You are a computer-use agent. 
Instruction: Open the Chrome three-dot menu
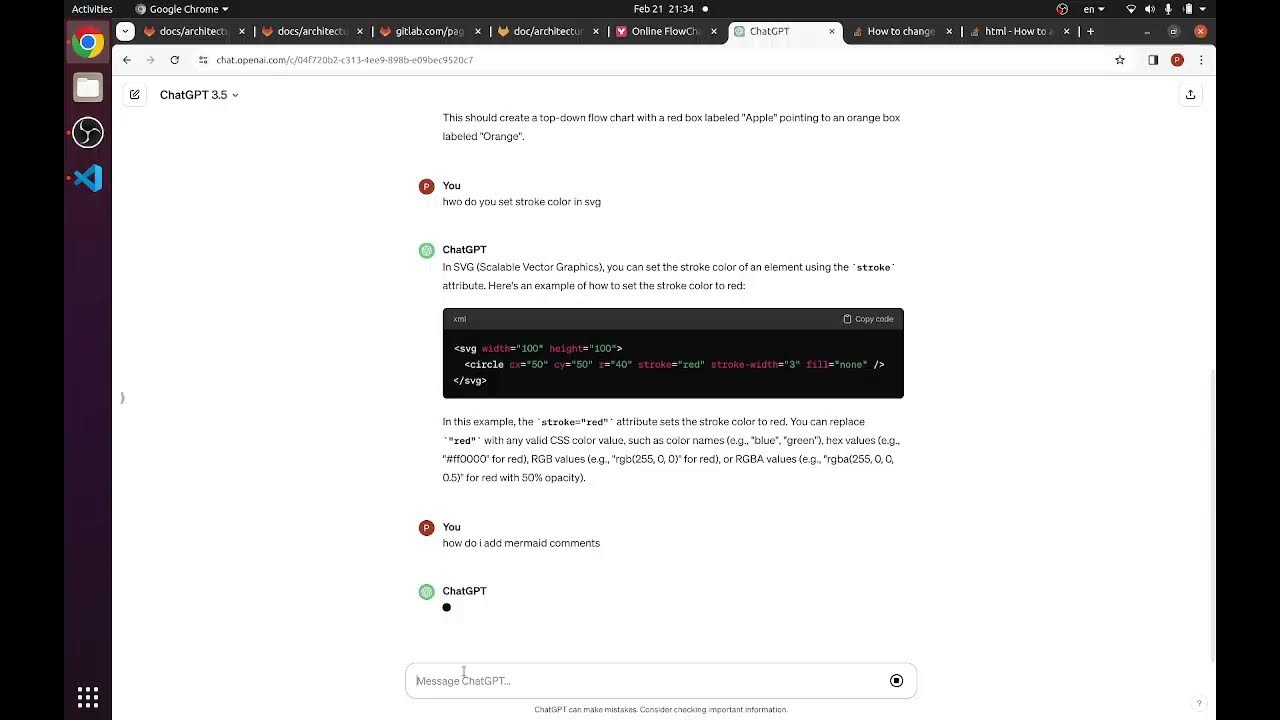coord(1201,60)
